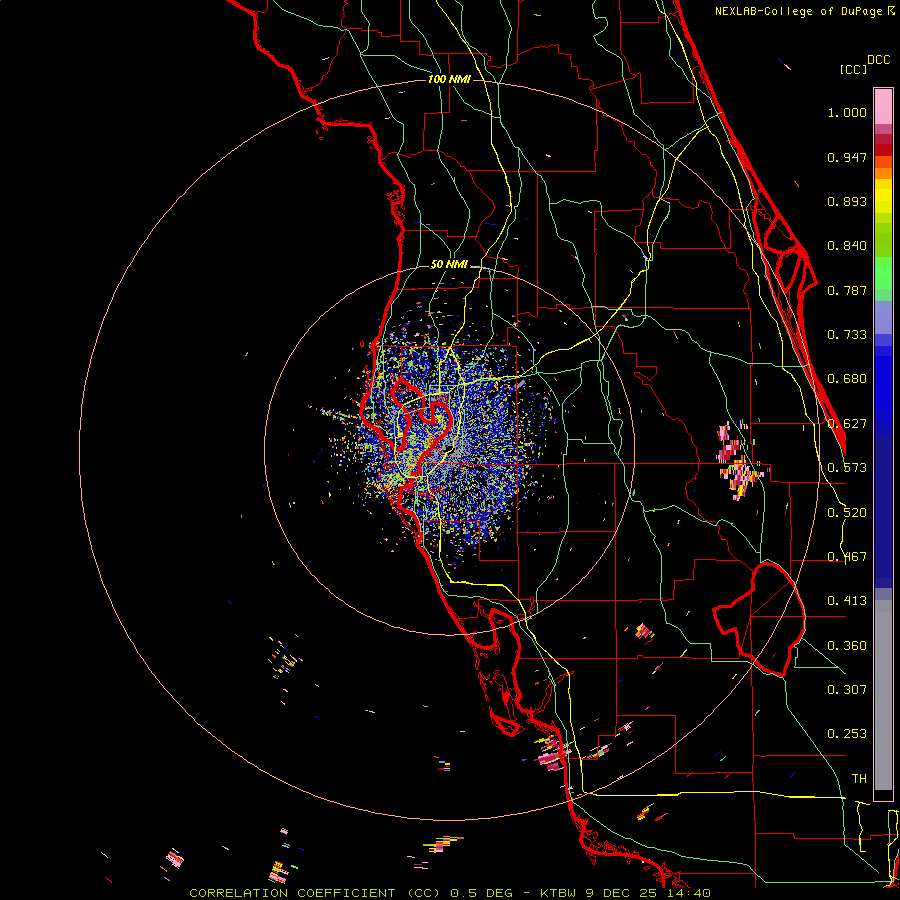This screenshot has width=900, height=900.
Task: Click the KTBW radar site at the echo center
Action: pyautogui.click(x=451, y=451)
